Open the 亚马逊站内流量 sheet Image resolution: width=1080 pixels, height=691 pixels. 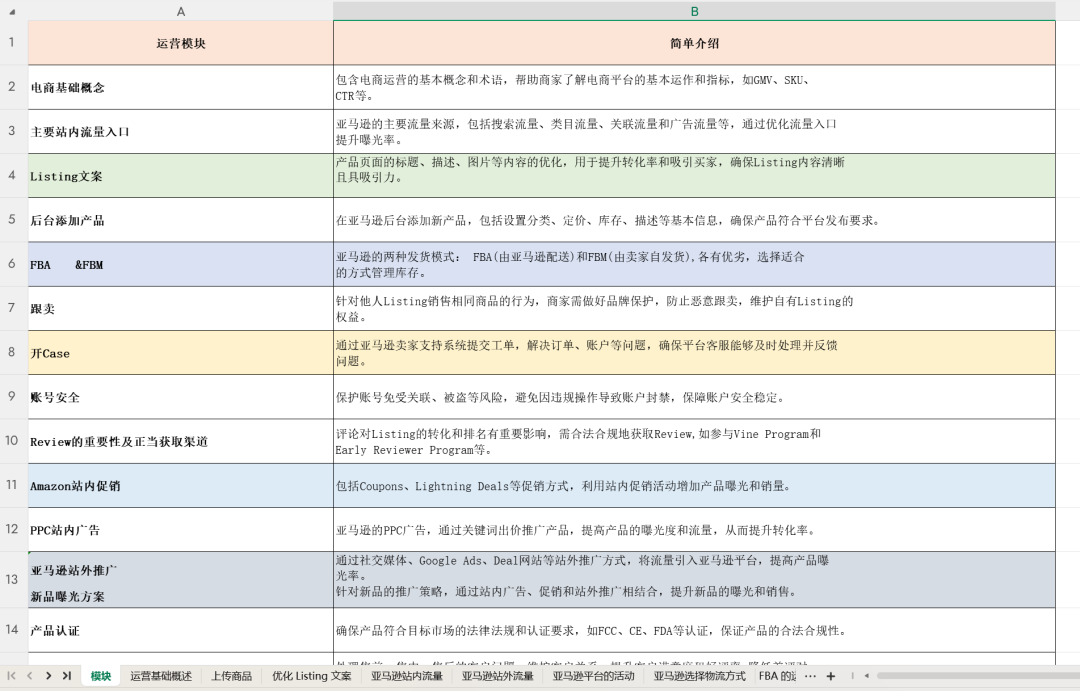(407, 676)
